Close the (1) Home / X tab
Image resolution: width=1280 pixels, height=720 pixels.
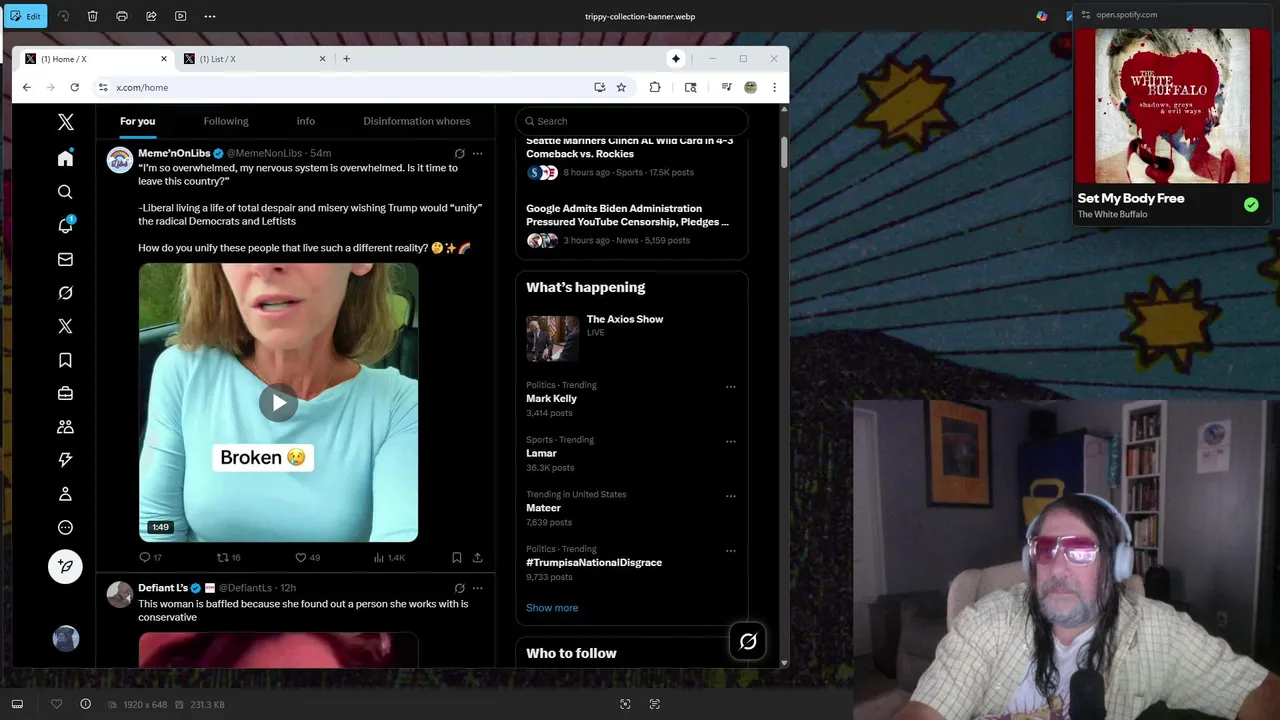coord(164,59)
